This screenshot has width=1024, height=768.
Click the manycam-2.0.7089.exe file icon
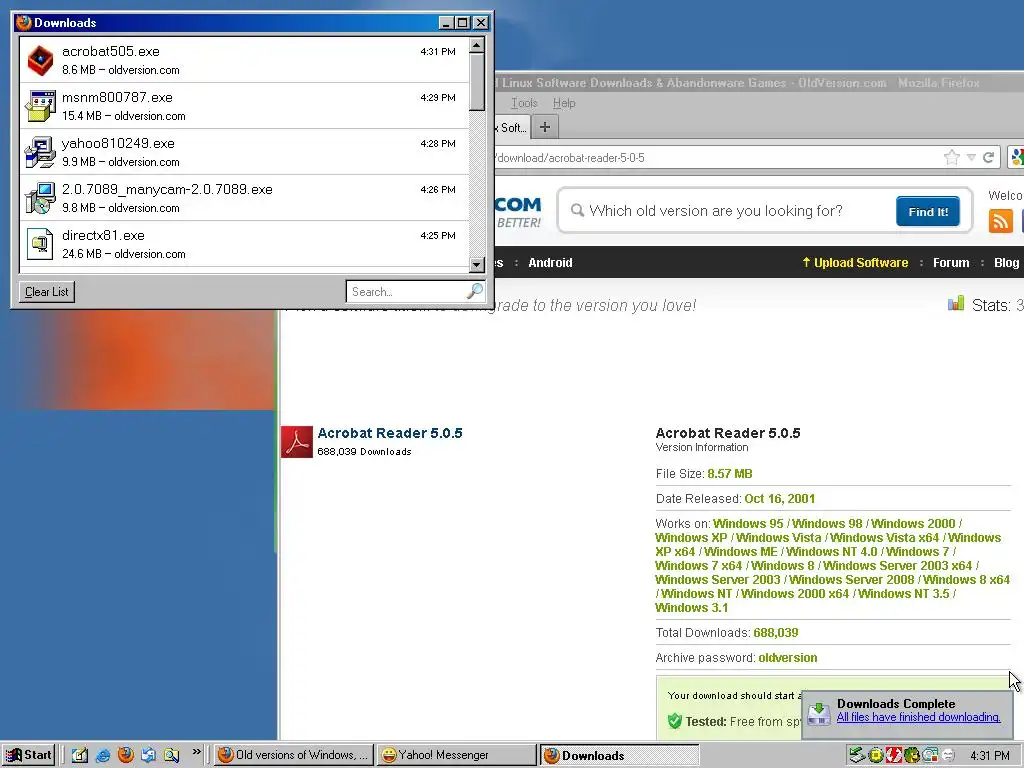pyautogui.click(x=40, y=198)
